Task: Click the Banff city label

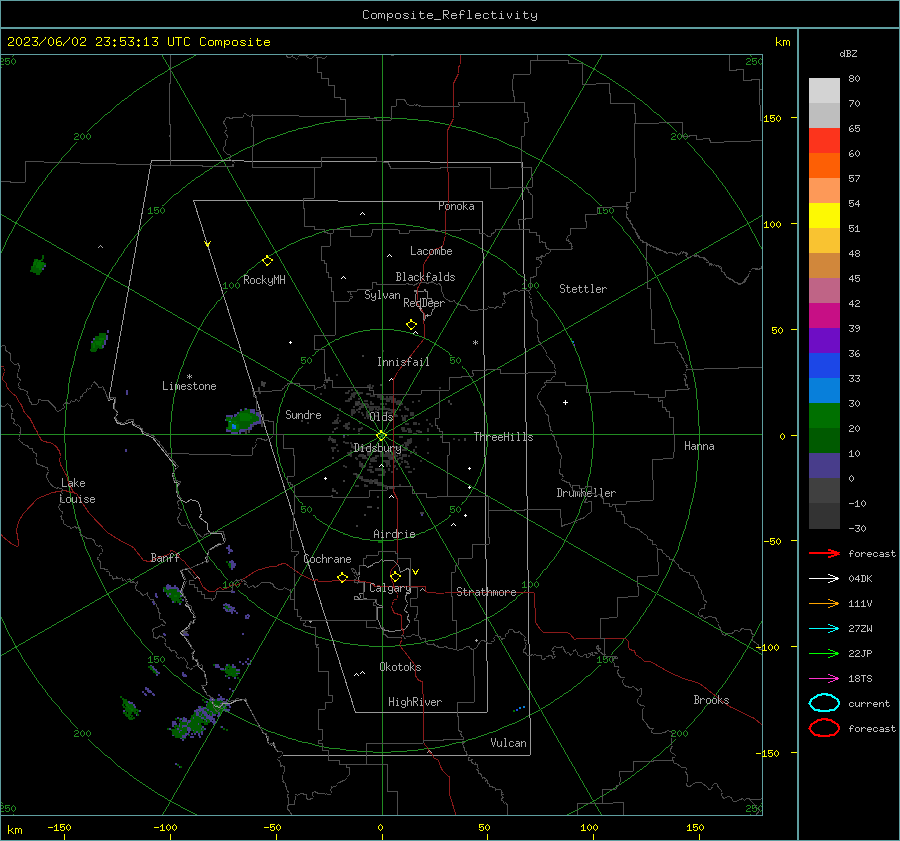Action: (165, 557)
